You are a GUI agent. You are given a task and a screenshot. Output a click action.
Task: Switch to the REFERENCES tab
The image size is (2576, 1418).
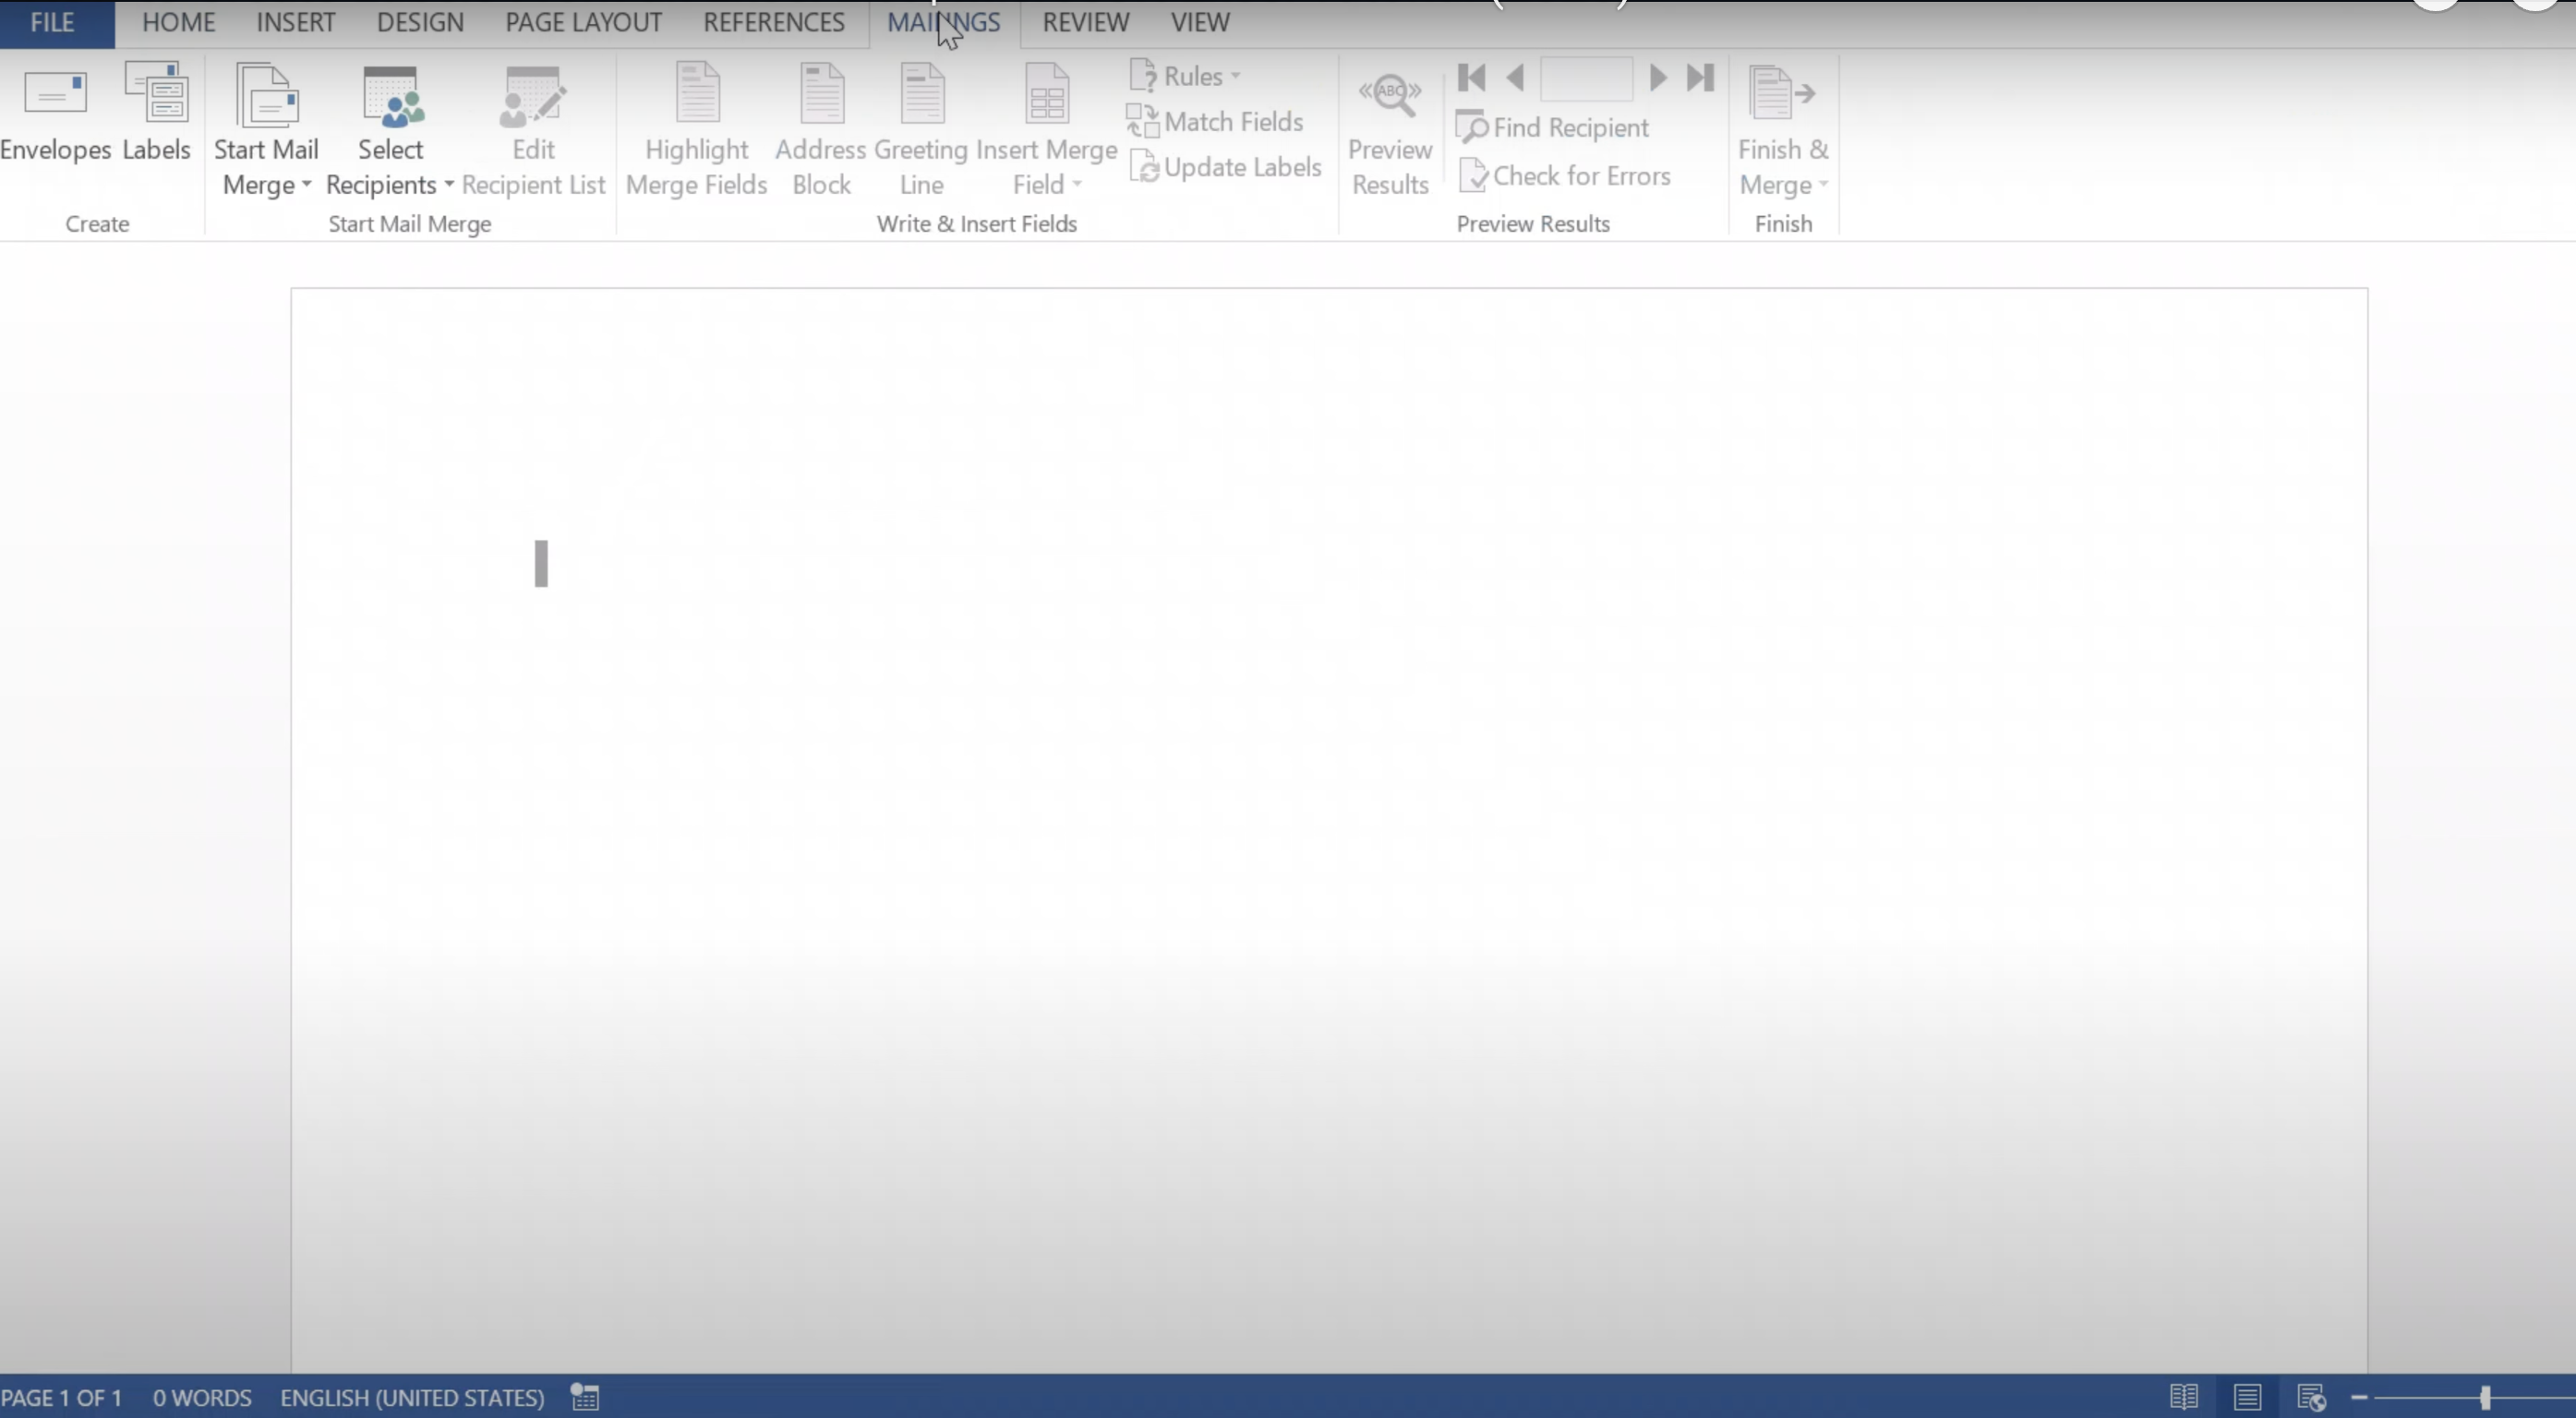(x=773, y=22)
